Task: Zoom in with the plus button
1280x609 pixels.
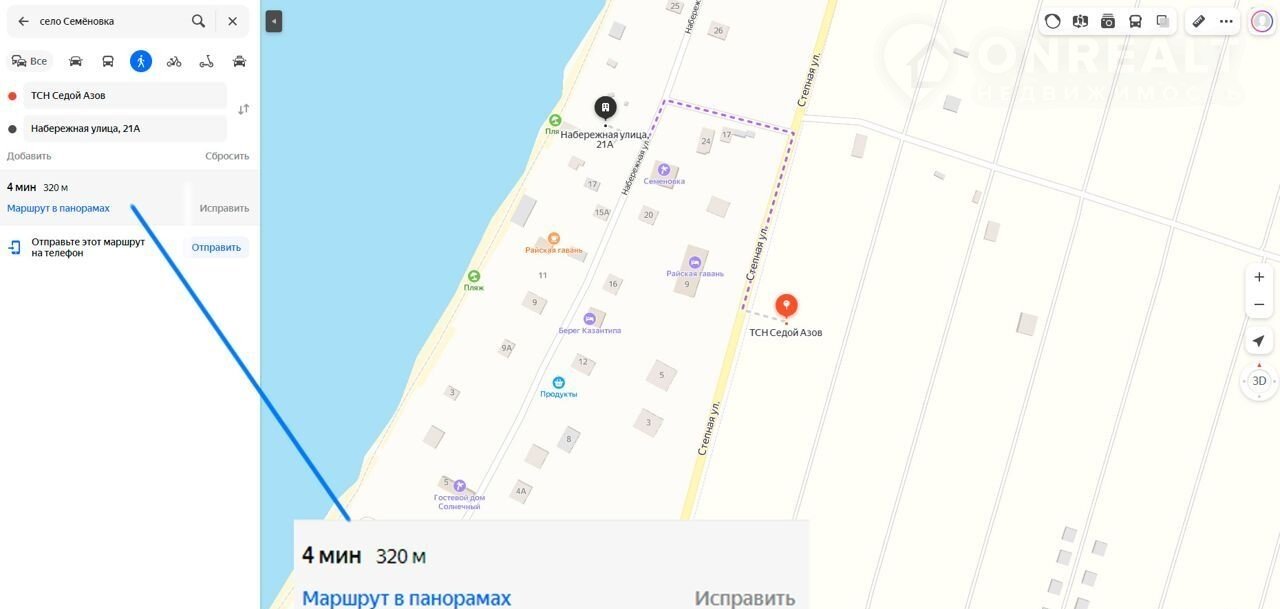Action: [x=1259, y=277]
